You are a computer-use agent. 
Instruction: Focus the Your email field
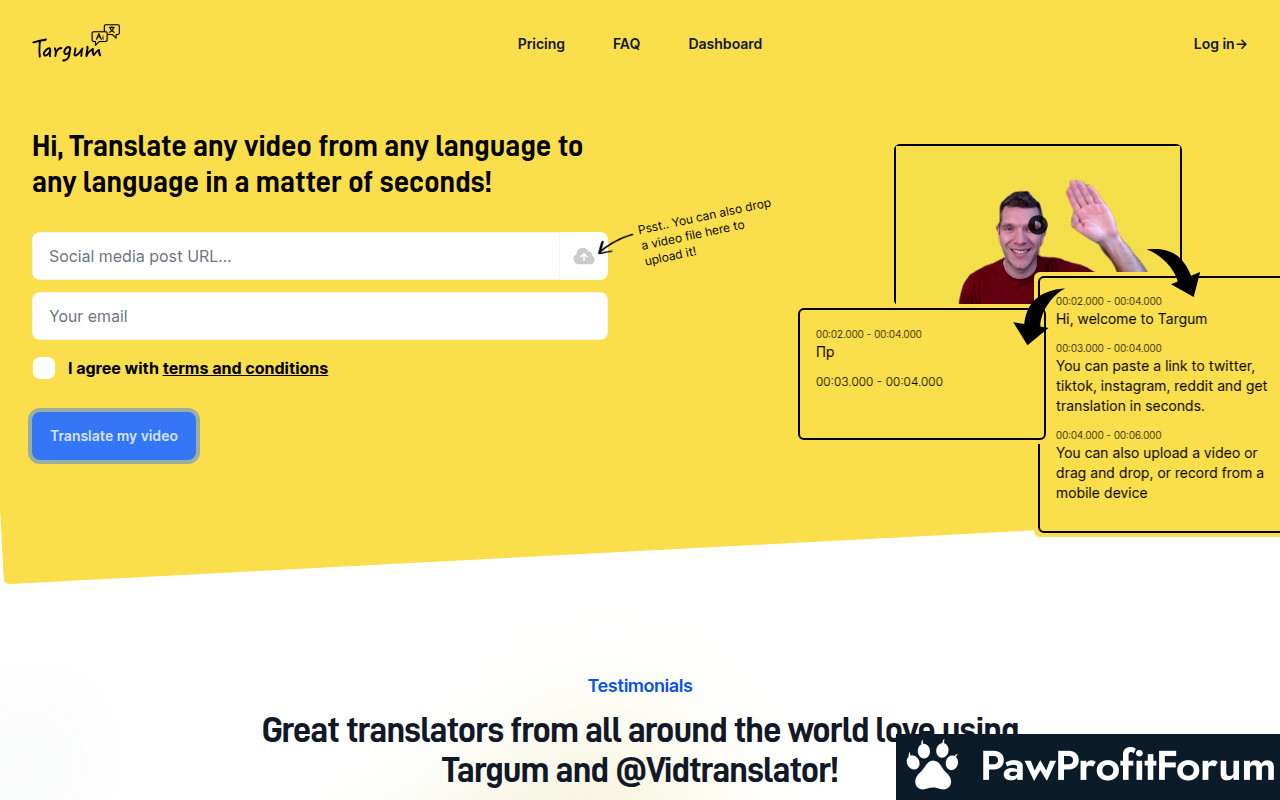click(320, 316)
